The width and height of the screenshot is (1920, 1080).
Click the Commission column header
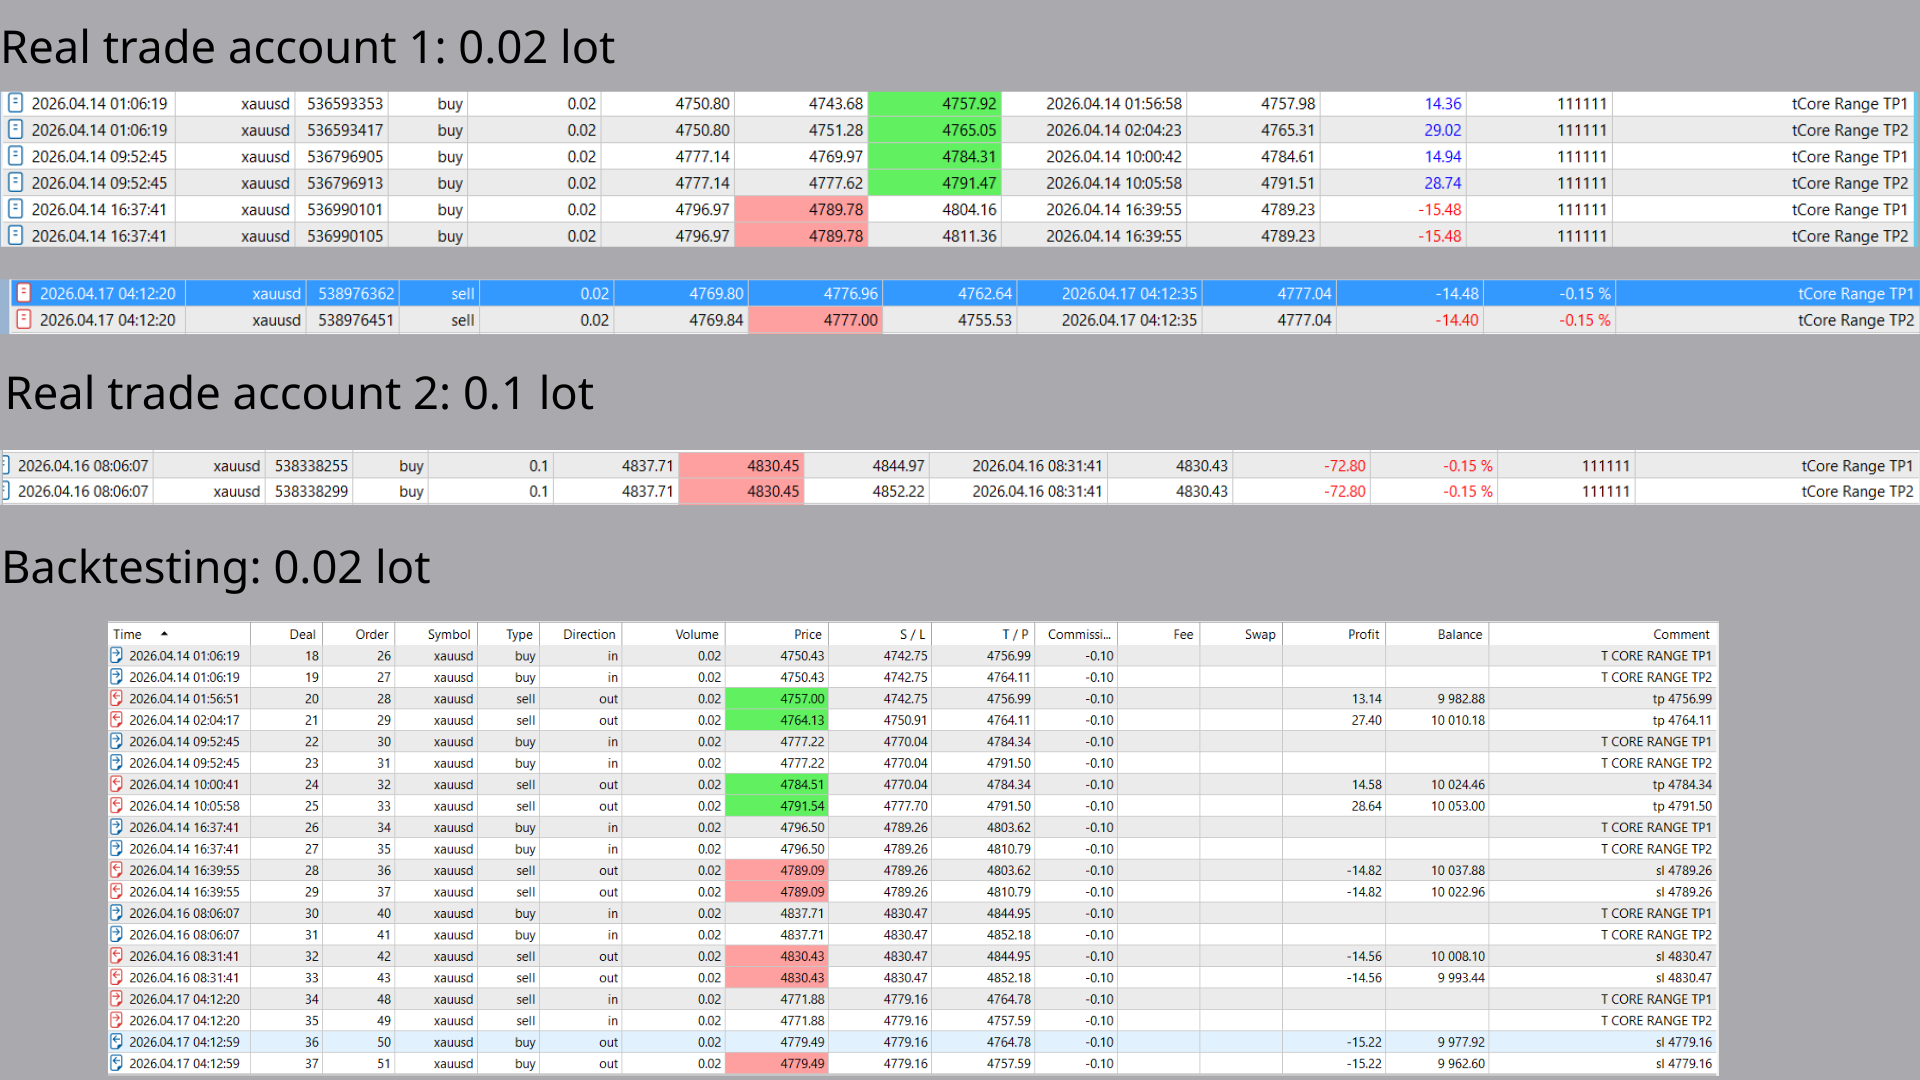coord(1078,634)
